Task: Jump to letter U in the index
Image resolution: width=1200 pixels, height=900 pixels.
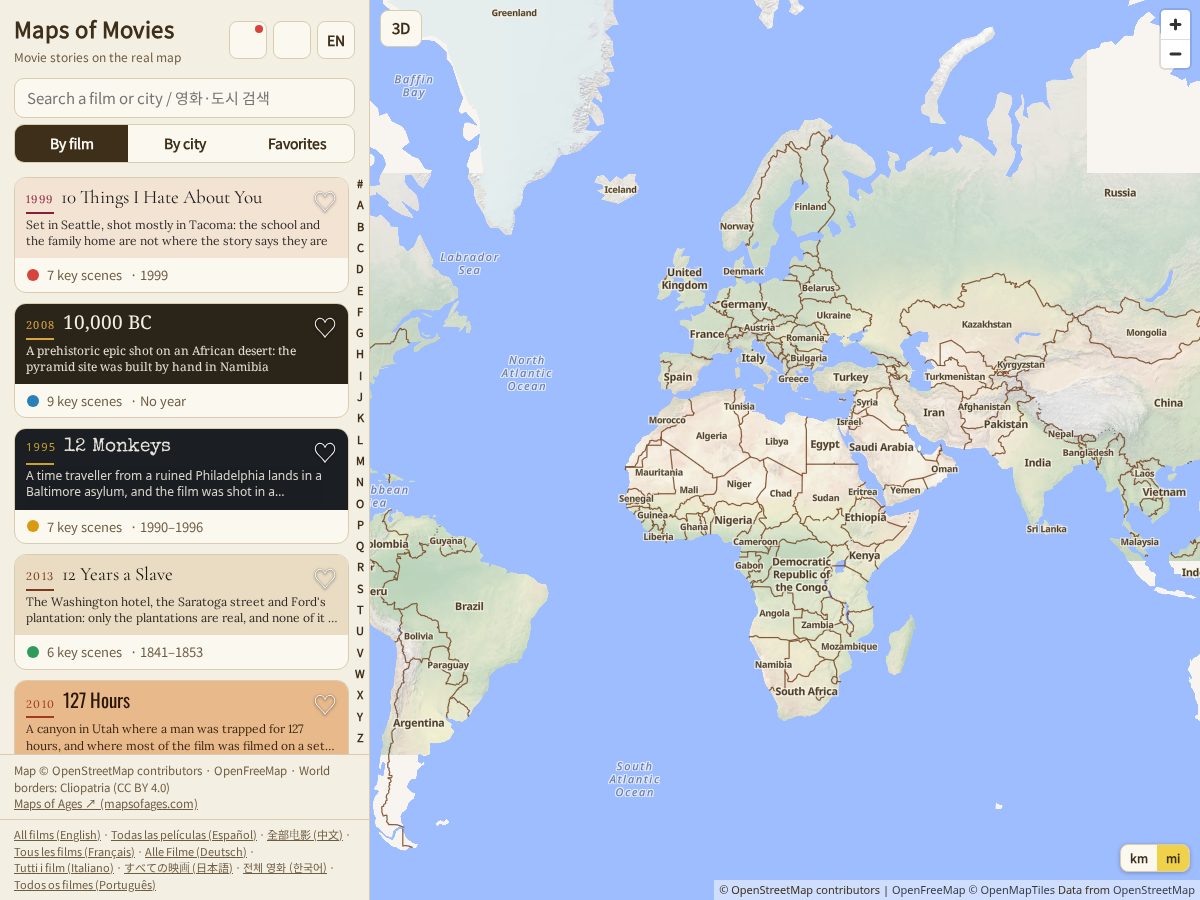Action: [360, 631]
